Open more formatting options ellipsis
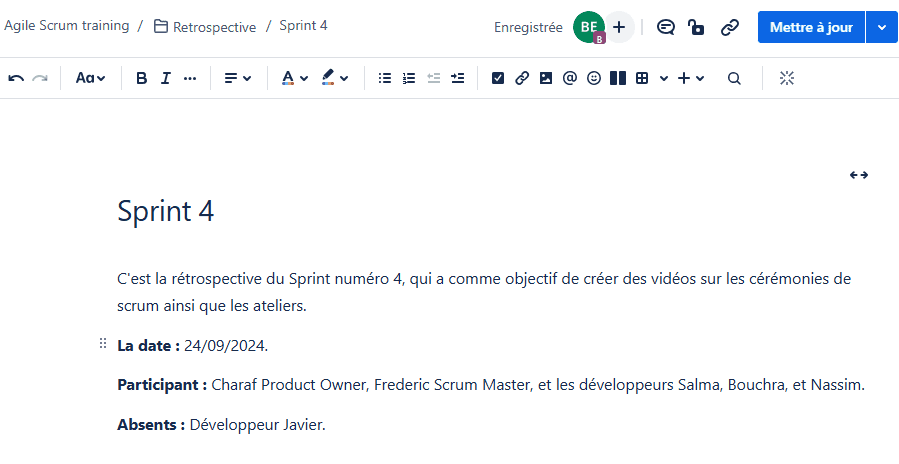 pos(190,79)
